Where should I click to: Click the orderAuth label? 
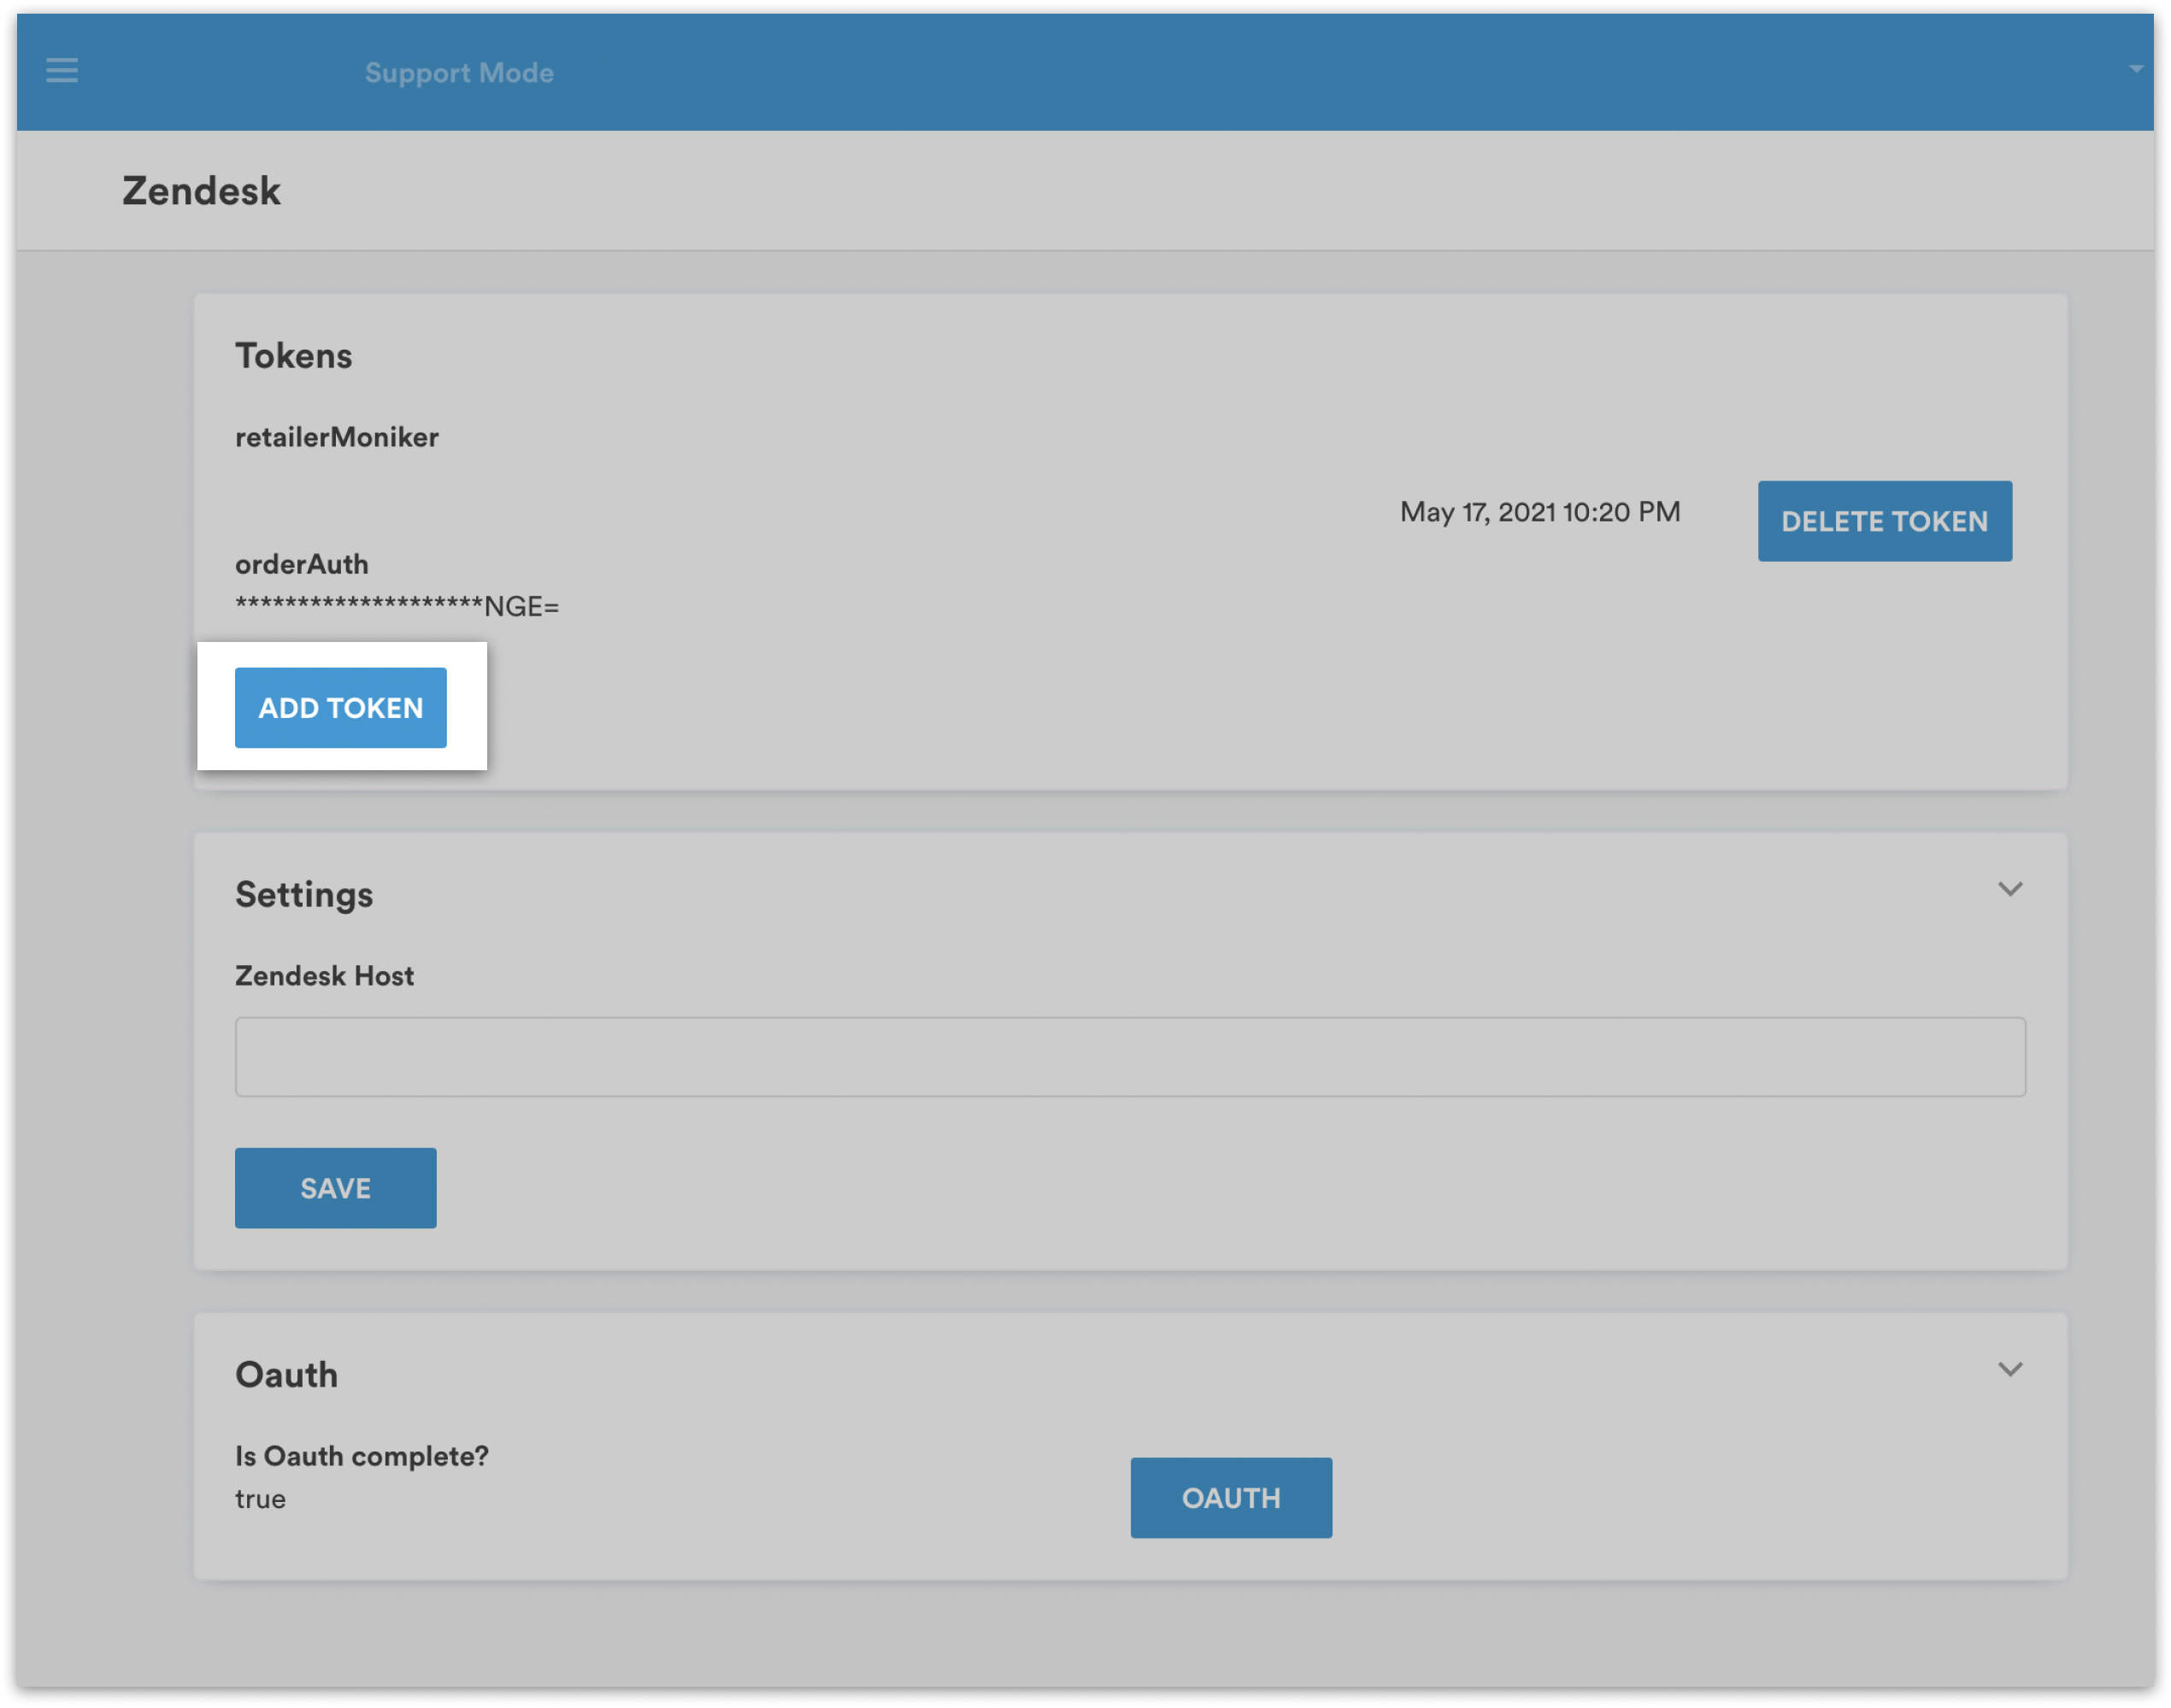tap(302, 564)
